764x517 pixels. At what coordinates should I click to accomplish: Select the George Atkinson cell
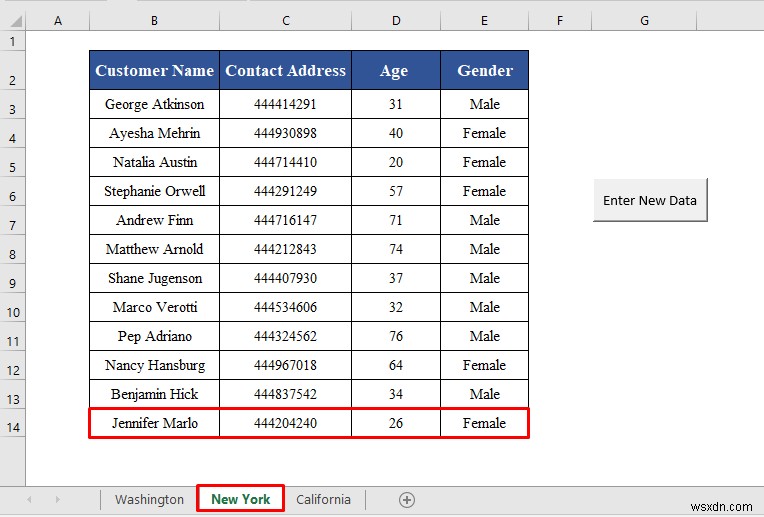[x=154, y=104]
